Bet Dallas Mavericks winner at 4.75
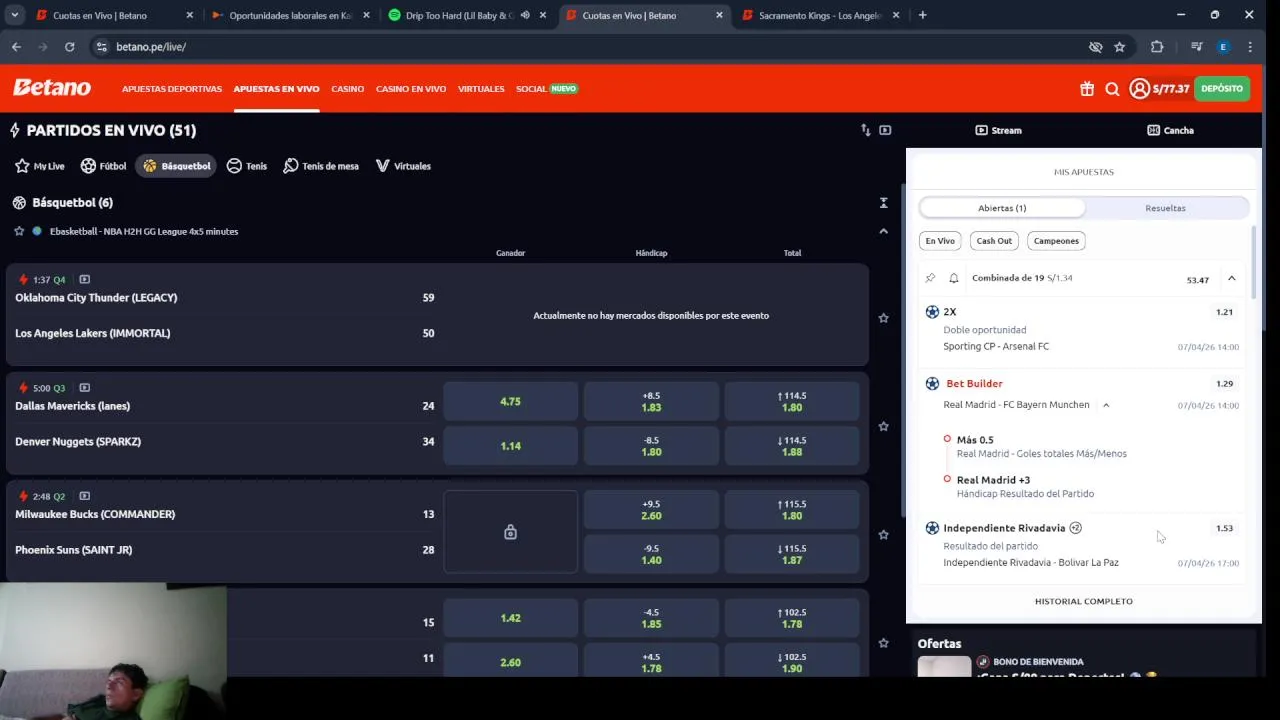 tap(510, 402)
